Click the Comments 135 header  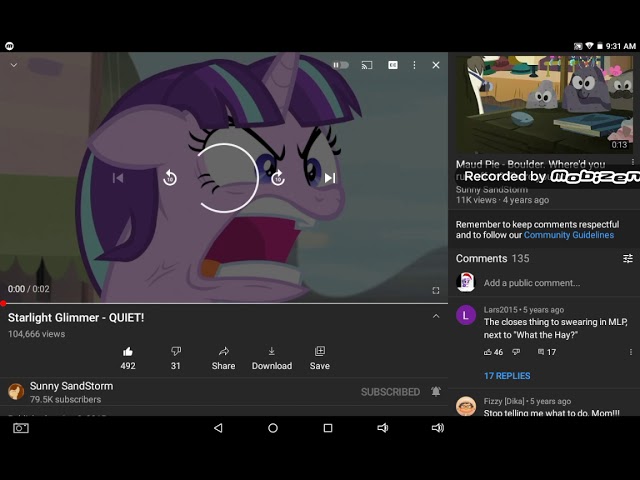pyautogui.click(x=492, y=258)
